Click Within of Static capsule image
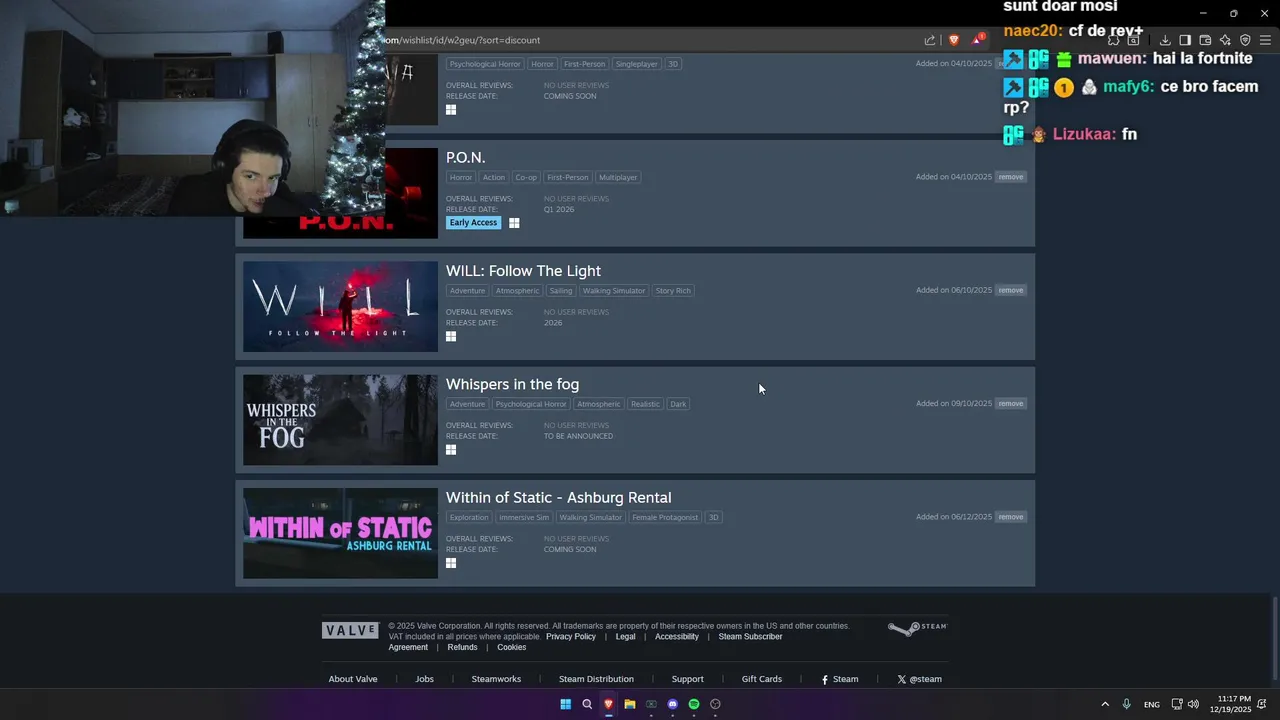This screenshot has width=1280, height=720. [340, 533]
